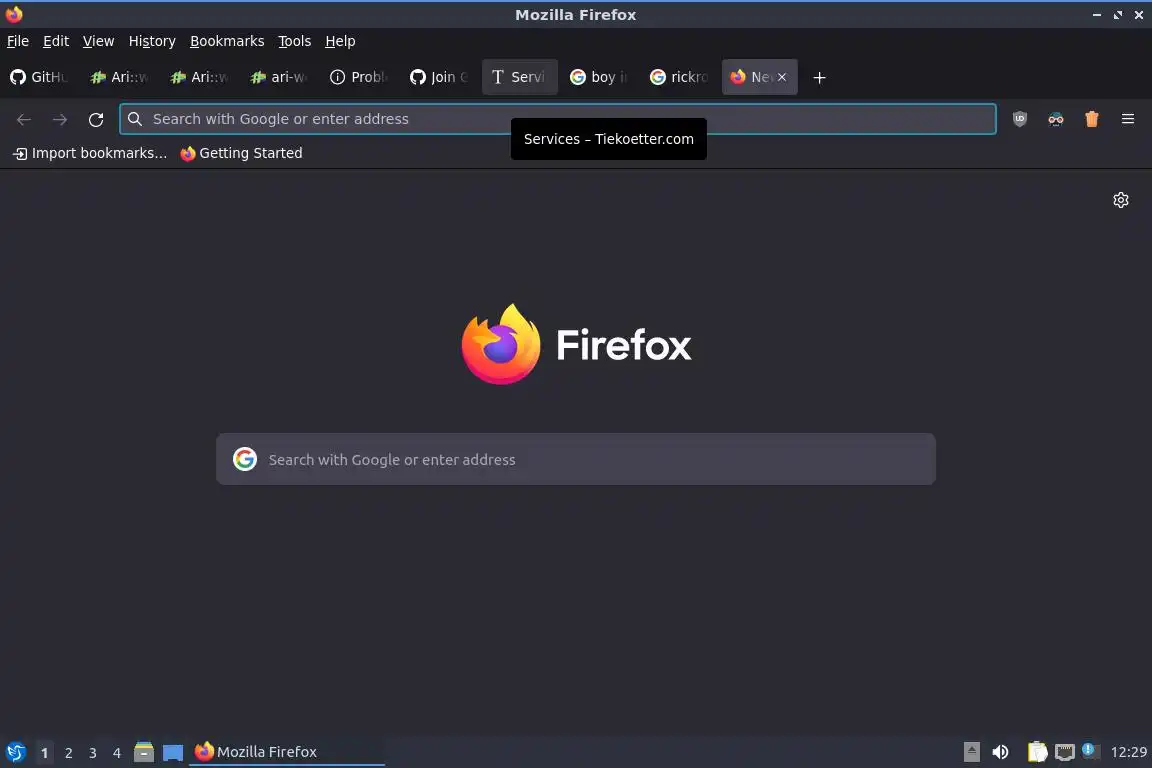Open the volume control
1152x768 pixels.
pyautogui.click(x=1000, y=752)
